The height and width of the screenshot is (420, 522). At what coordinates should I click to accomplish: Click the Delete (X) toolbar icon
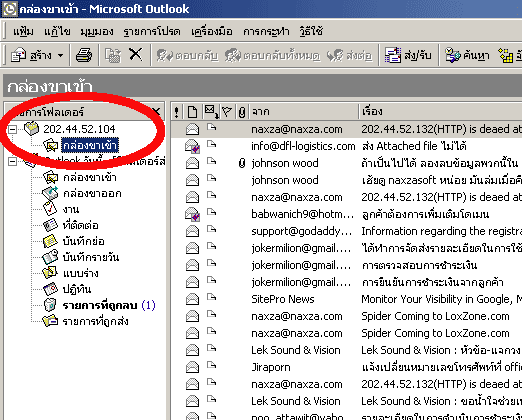(x=136, y=54)
